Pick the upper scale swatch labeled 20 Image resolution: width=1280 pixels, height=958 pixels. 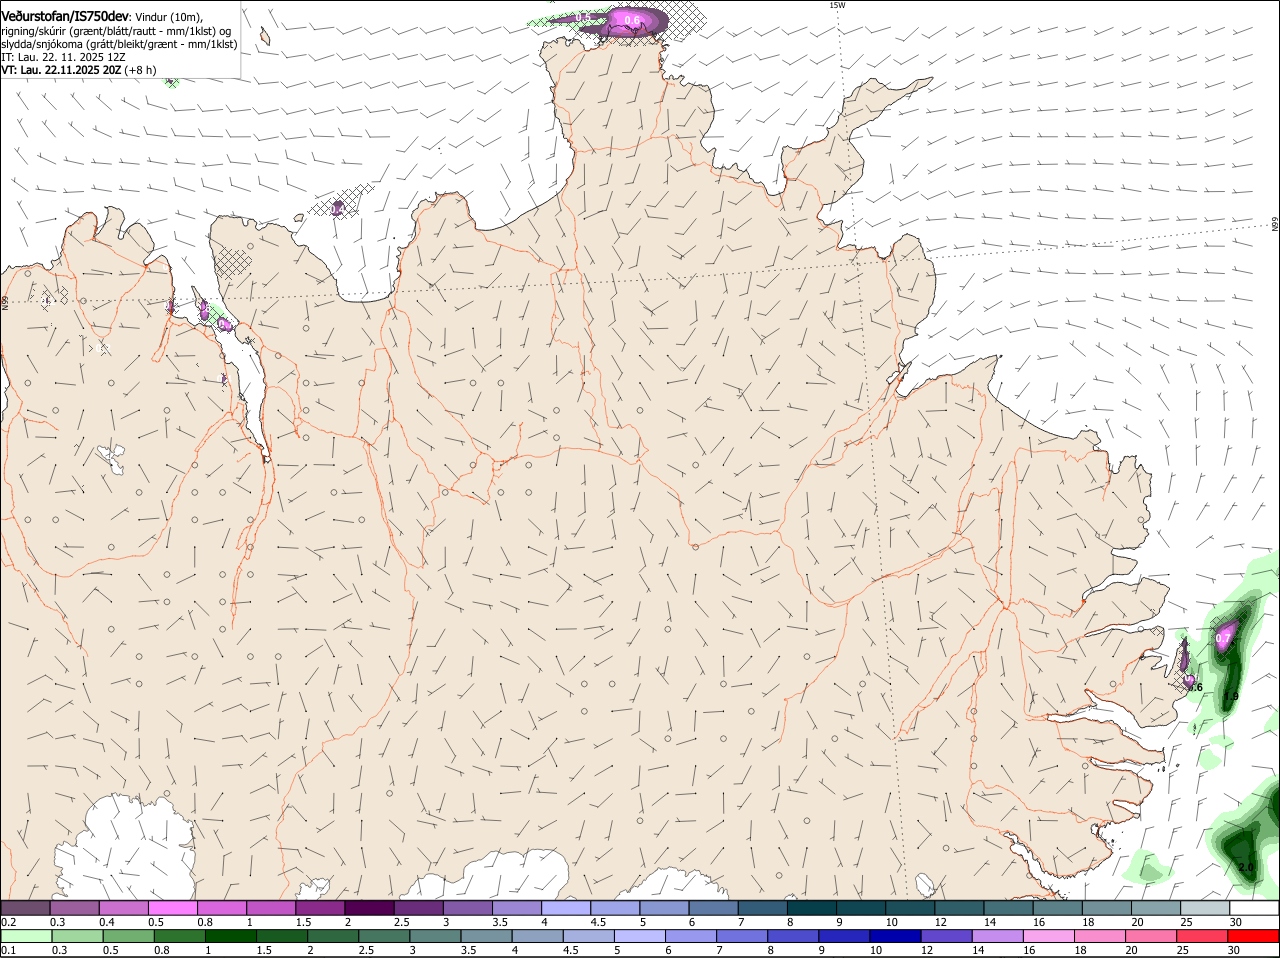coord(1156,908)
